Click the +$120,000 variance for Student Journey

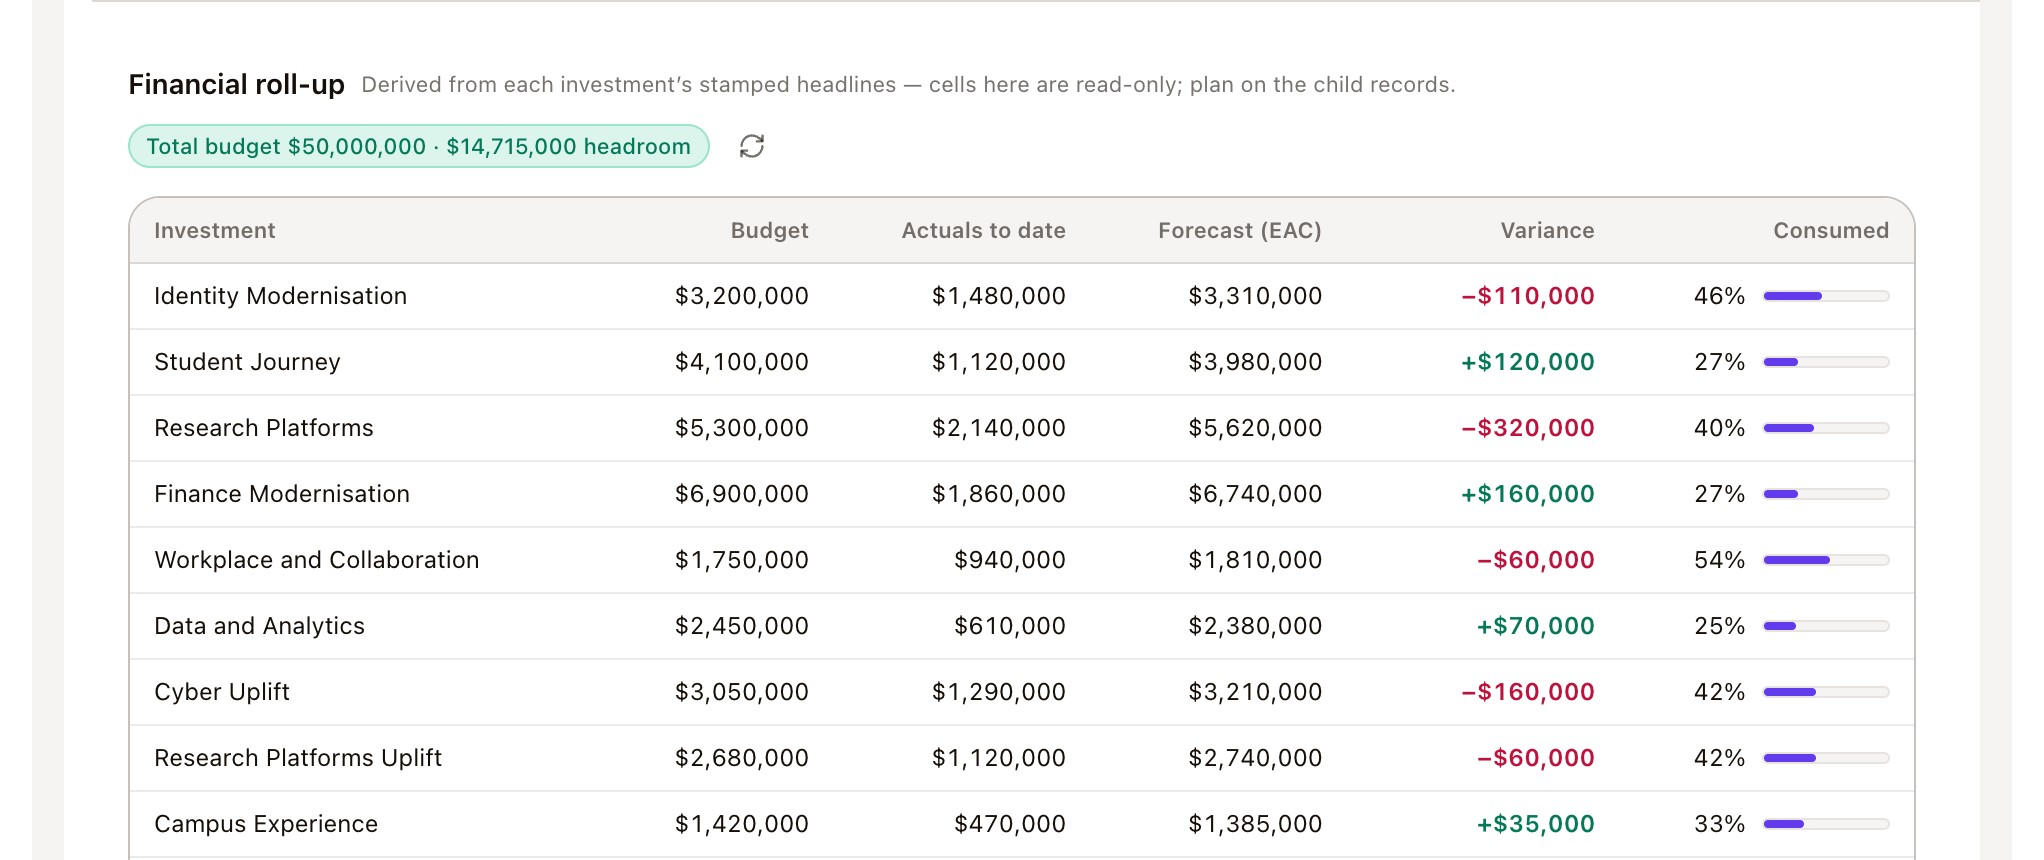(1528, 362)
